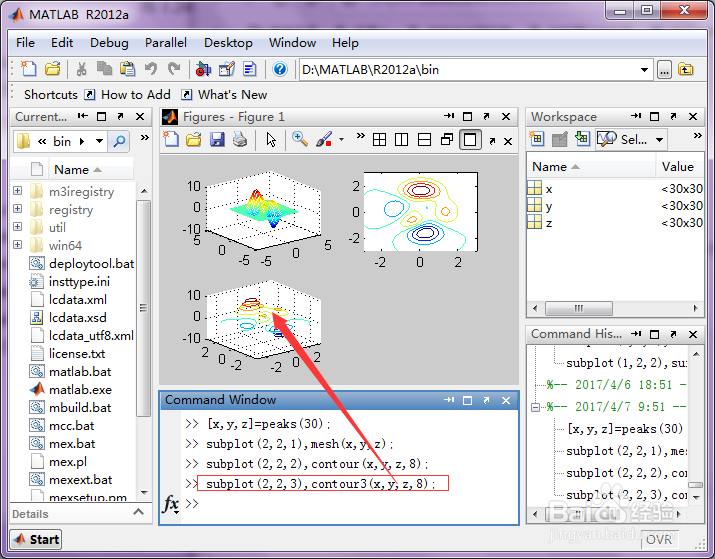Sort Workspace by Value column header
The height and width of the screenshot is (559, 715).
[679, 167]
